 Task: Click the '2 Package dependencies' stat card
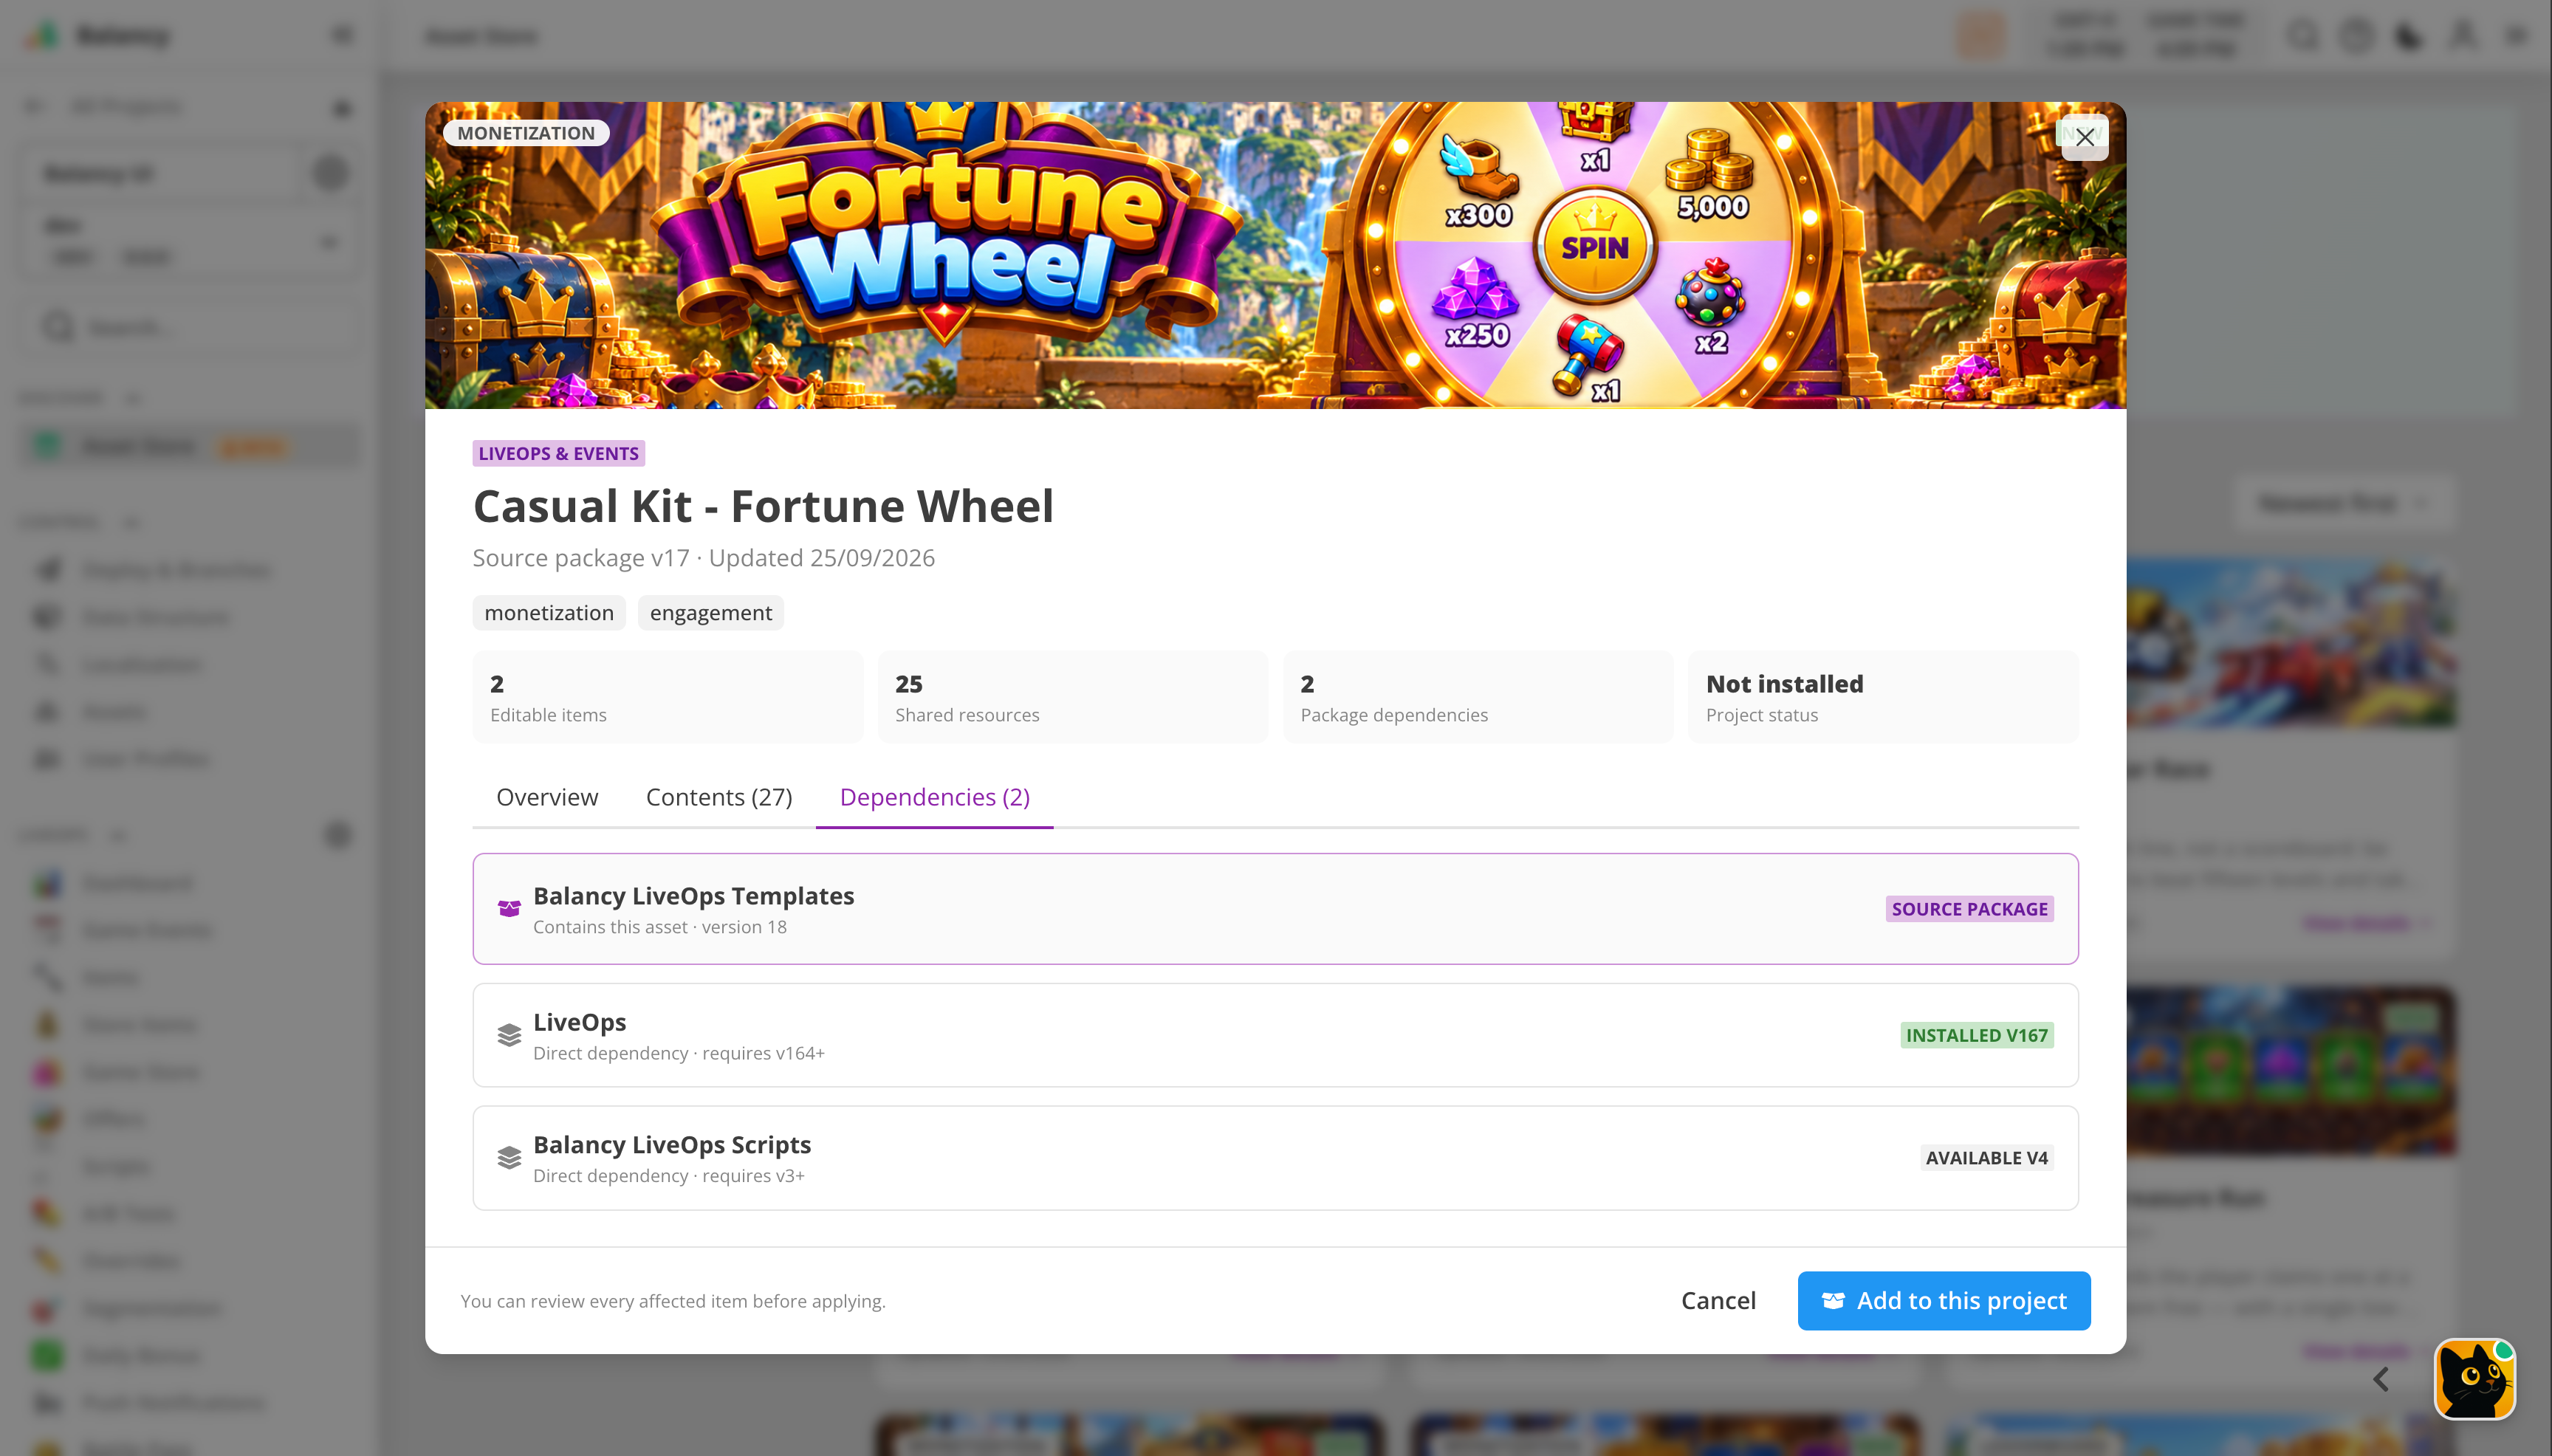1477,697
